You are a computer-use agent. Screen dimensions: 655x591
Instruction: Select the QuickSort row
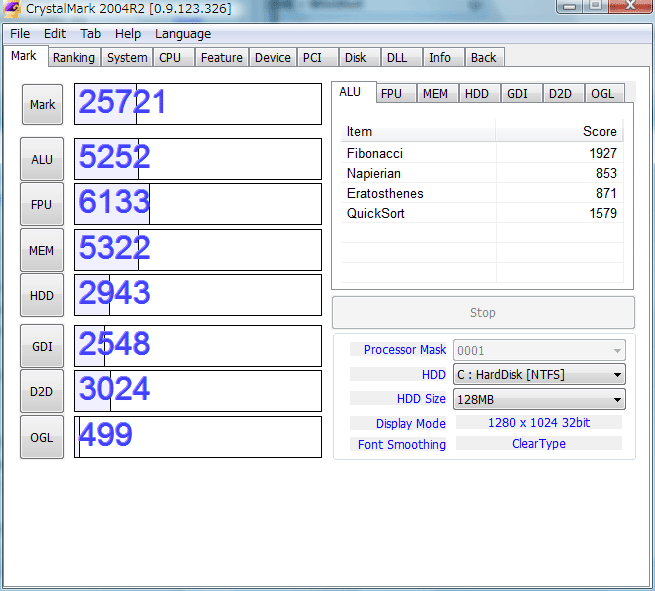(482, 213)
